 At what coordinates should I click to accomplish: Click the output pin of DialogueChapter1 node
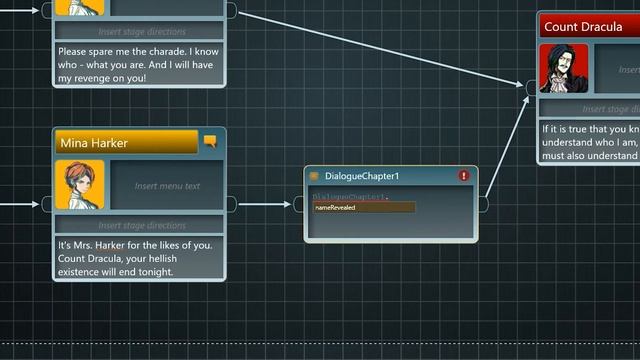483,204
